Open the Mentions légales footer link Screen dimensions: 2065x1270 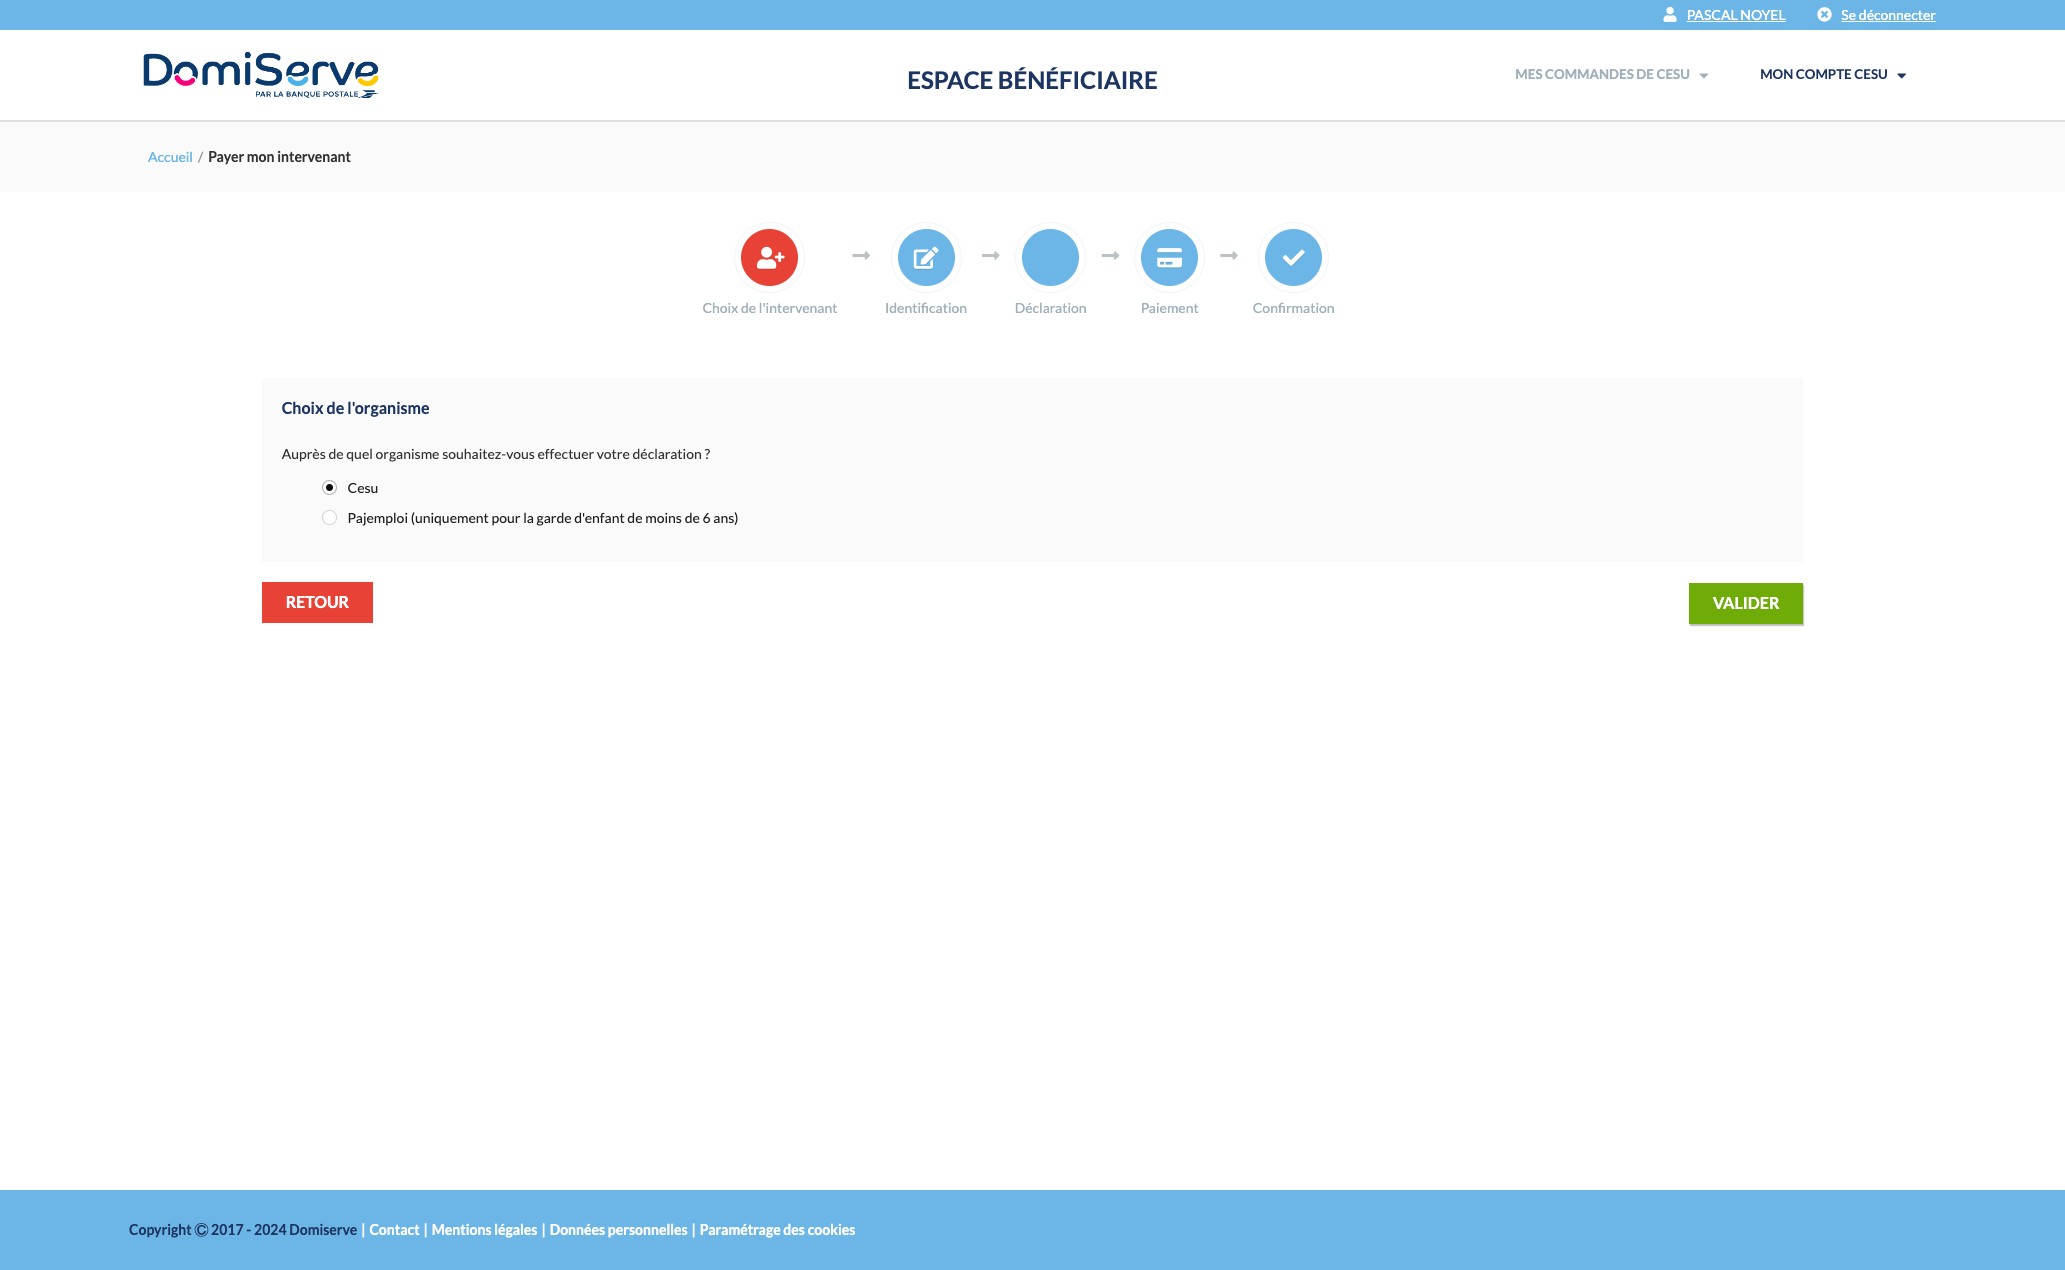484,1230
